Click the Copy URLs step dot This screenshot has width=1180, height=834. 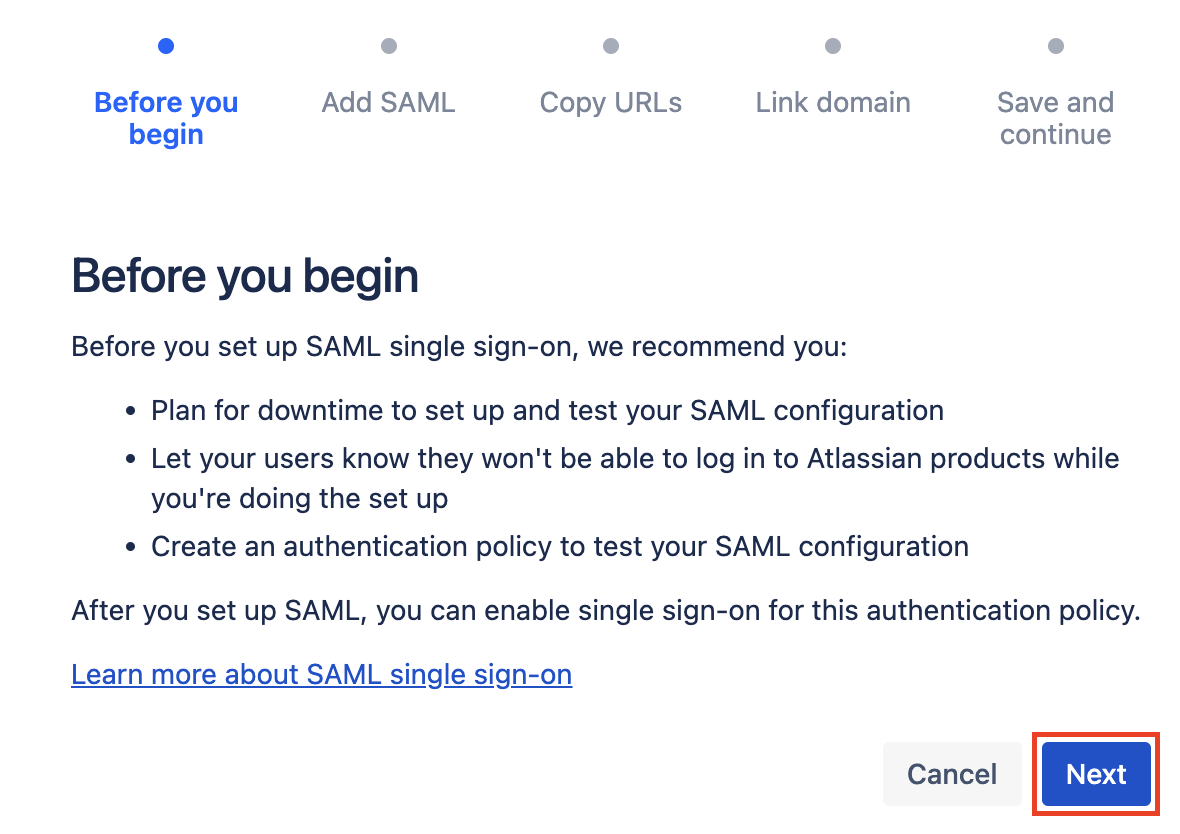[x=611, y=46]
